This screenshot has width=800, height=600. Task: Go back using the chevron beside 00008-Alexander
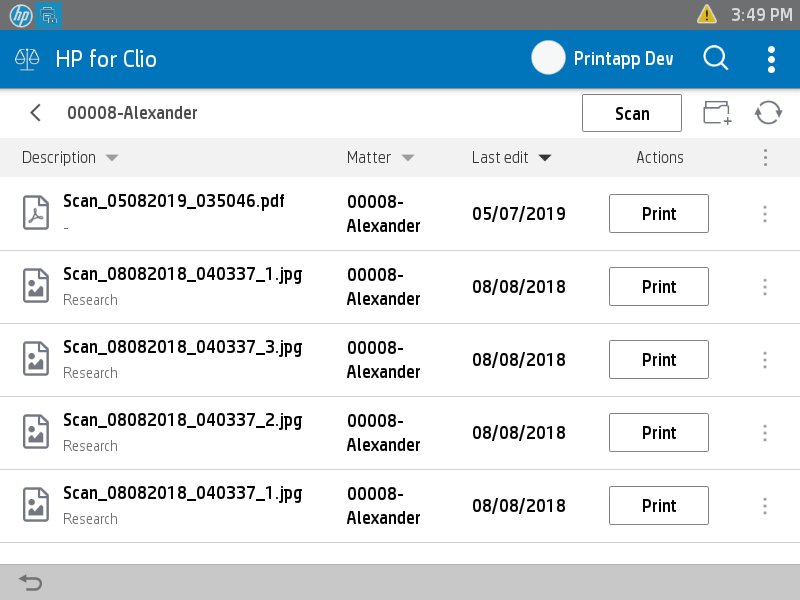point(35,113)
